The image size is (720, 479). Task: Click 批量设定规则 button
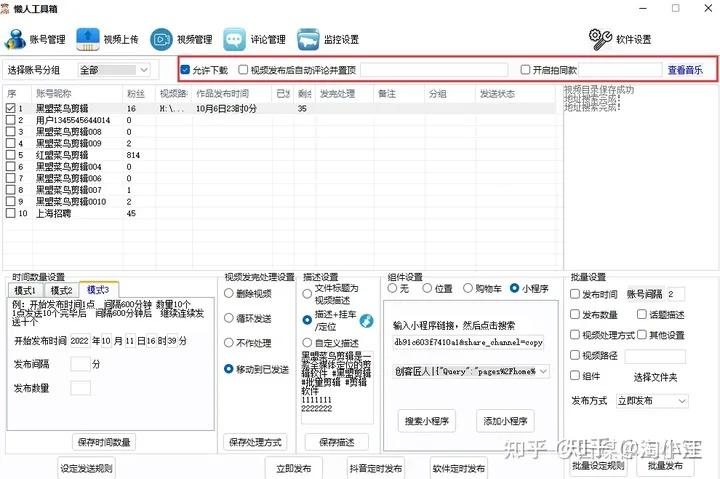click(x=598, y=466)
